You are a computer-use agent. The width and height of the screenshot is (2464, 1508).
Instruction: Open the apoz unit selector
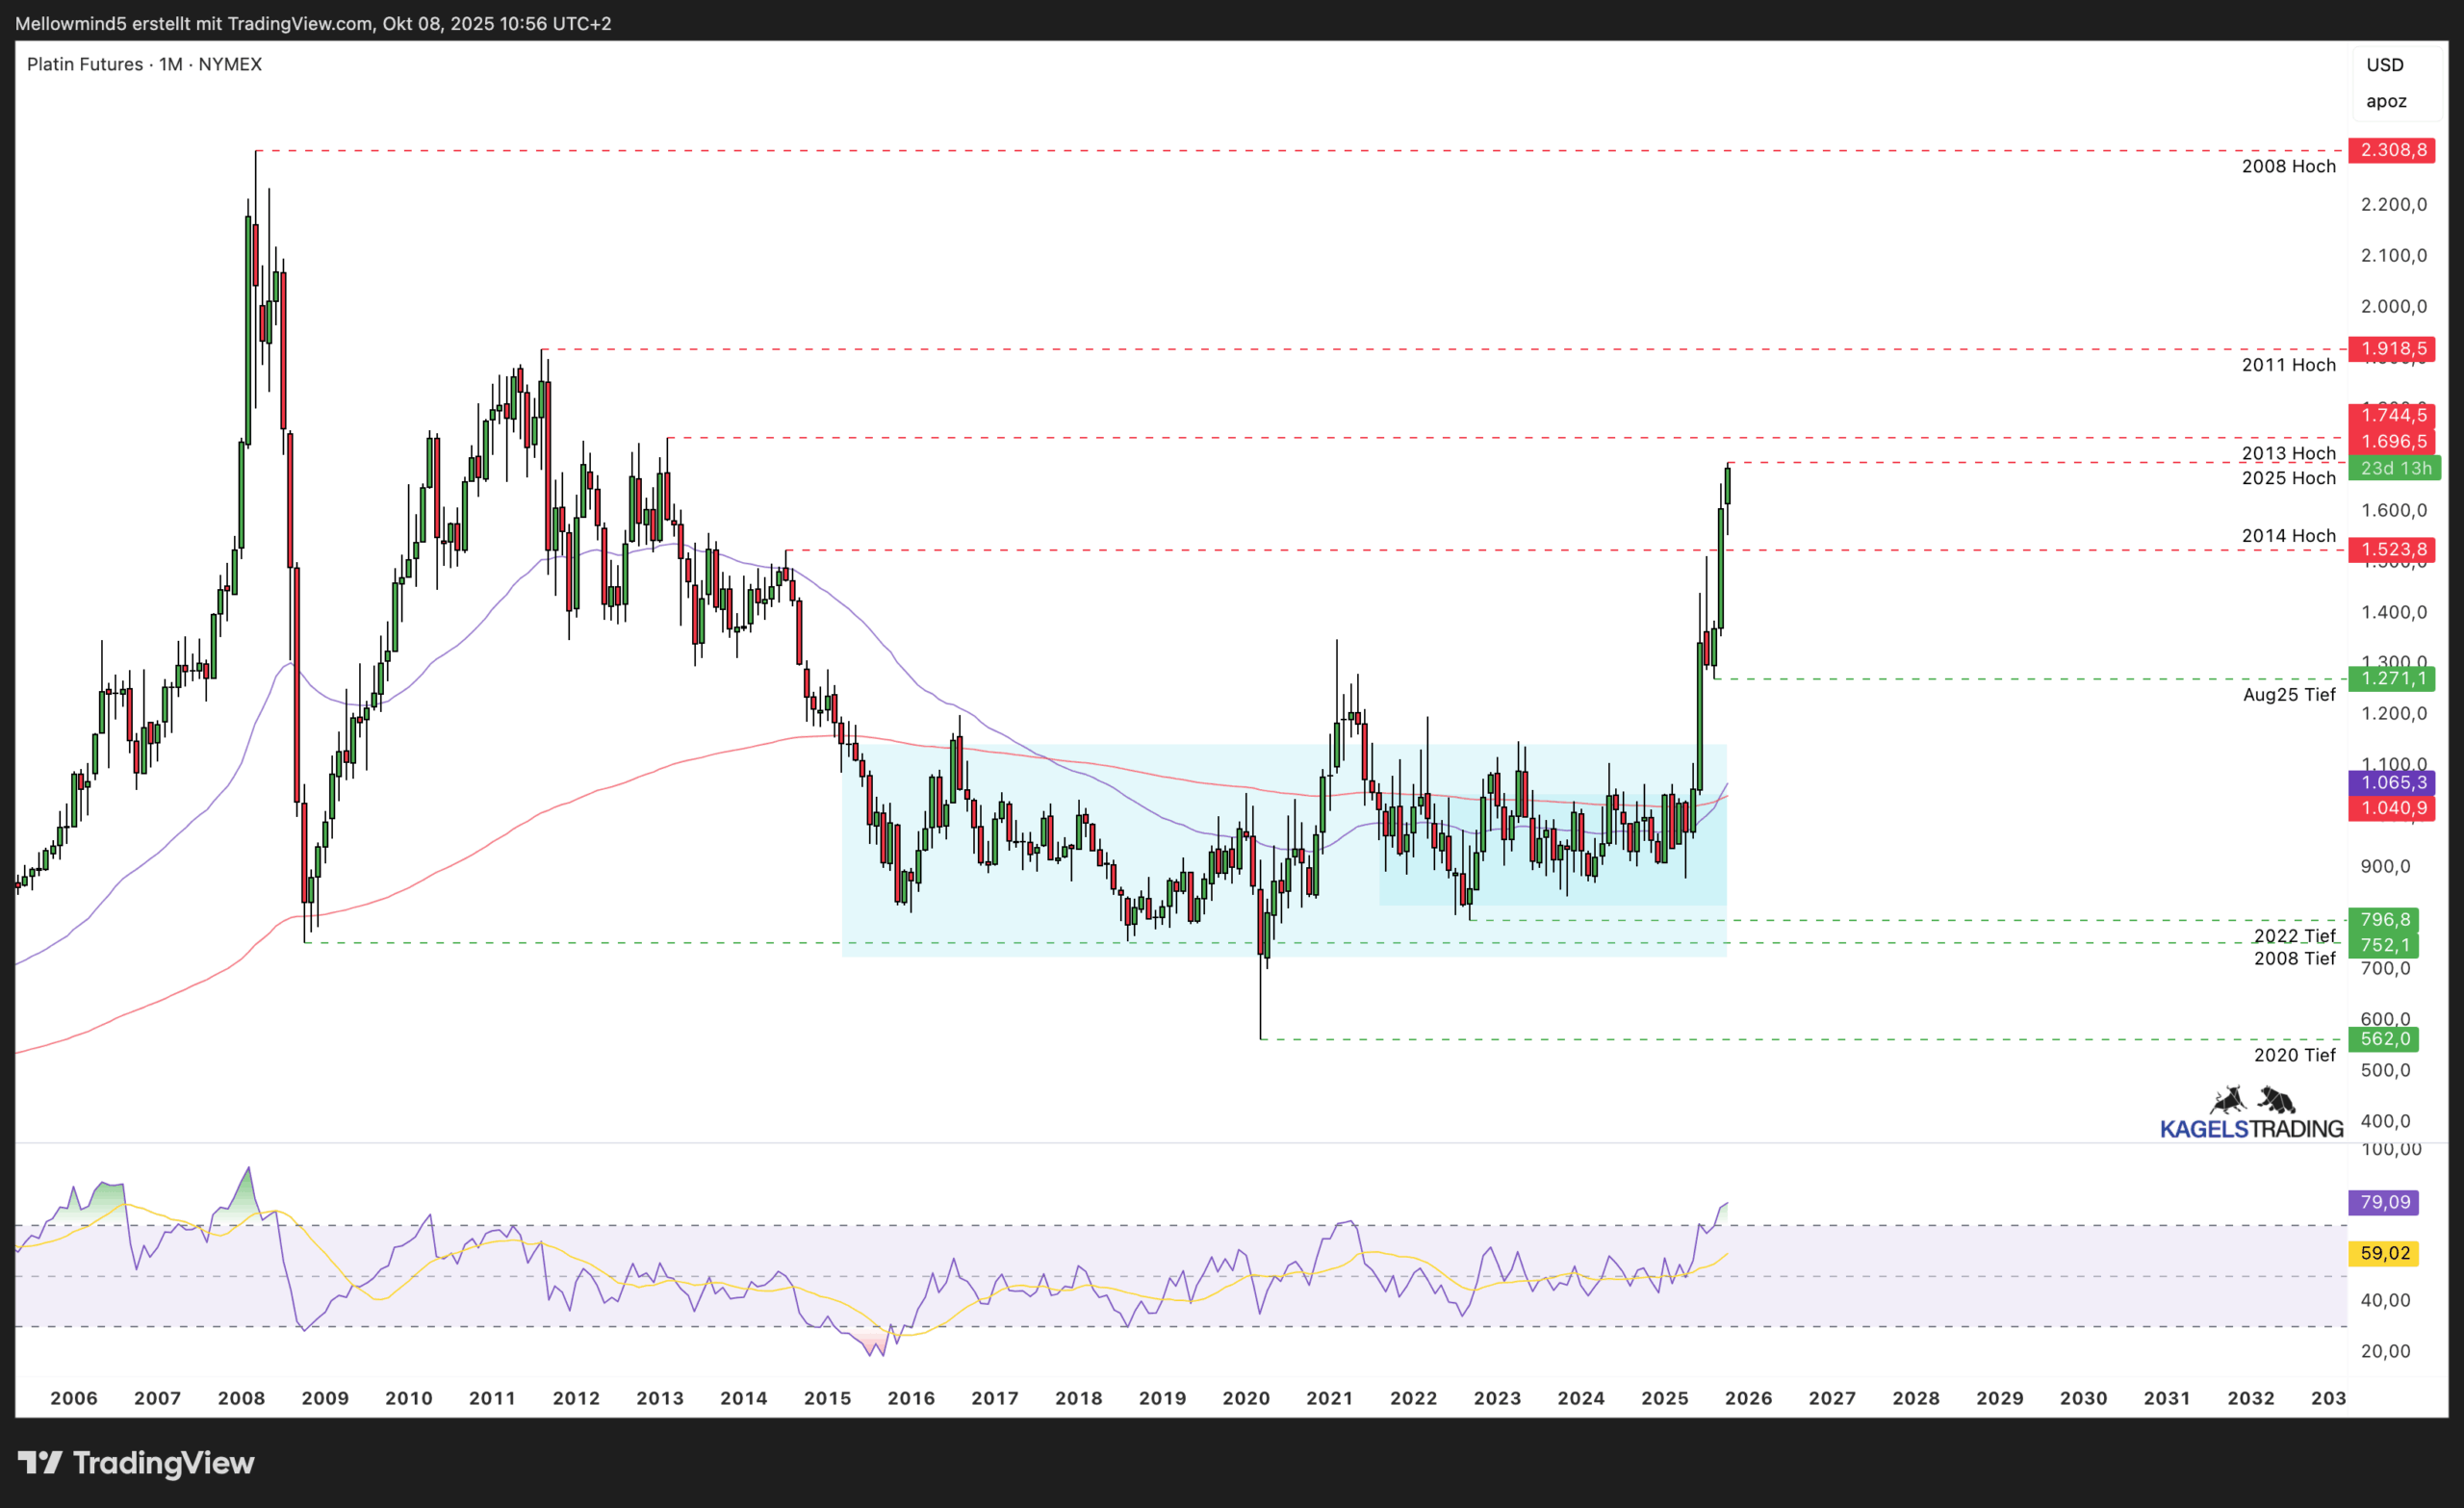coord(2385,102)
